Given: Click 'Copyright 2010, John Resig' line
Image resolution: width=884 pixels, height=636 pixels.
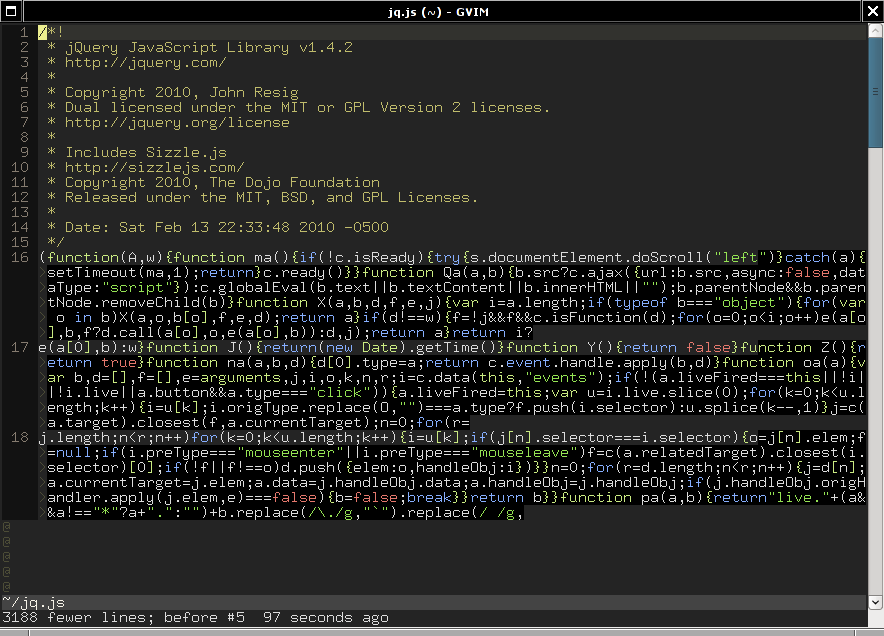Looking at the screenshot, I should 182,92.
